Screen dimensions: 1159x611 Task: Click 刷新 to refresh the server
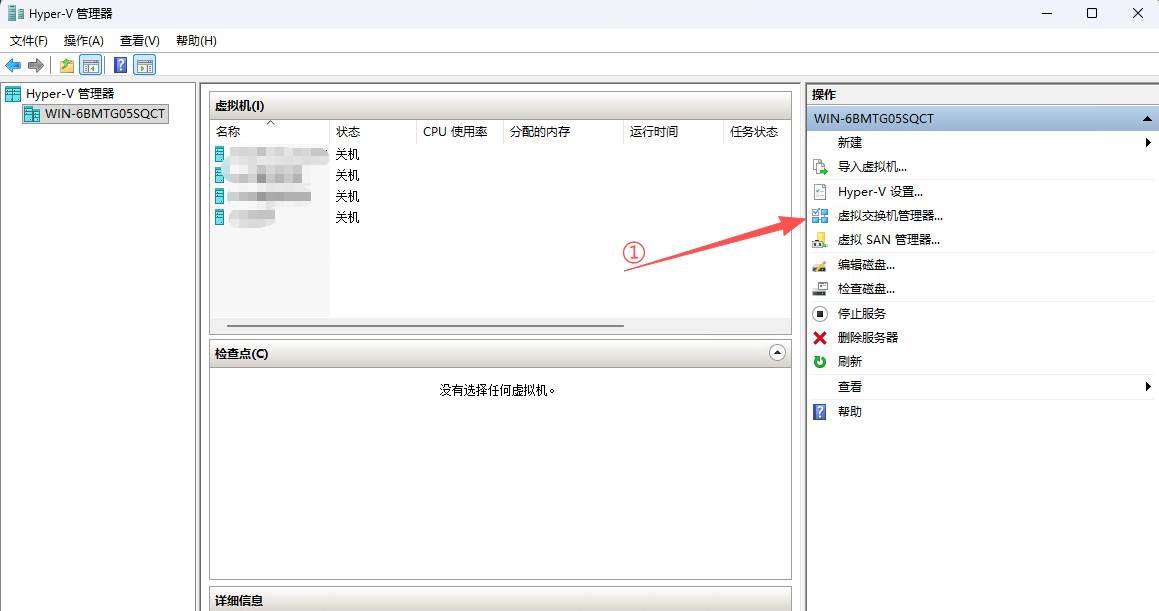tap(849, 362)
